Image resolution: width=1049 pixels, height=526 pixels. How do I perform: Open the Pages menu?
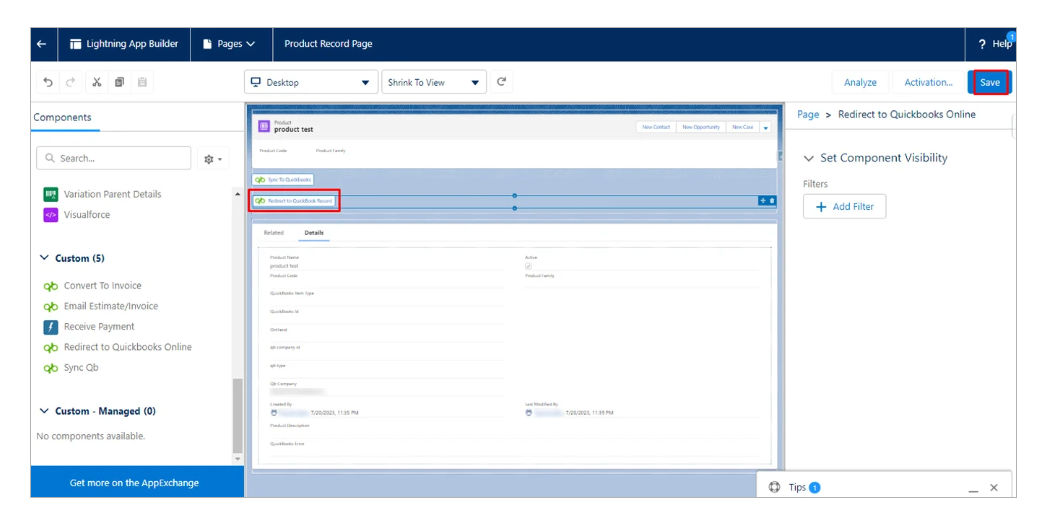tap(229, 44)
